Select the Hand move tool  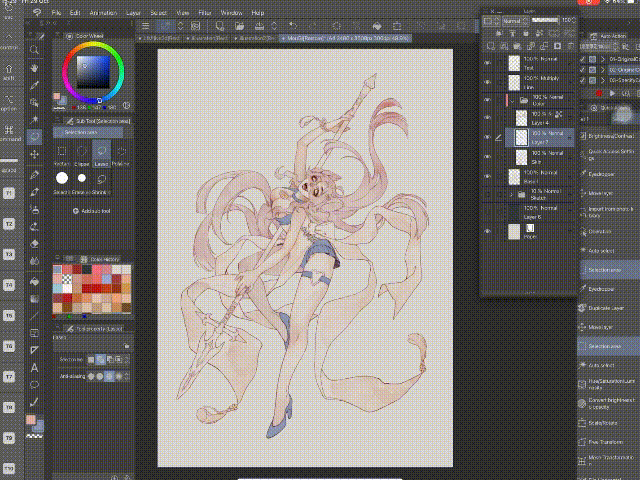(35, 67)
